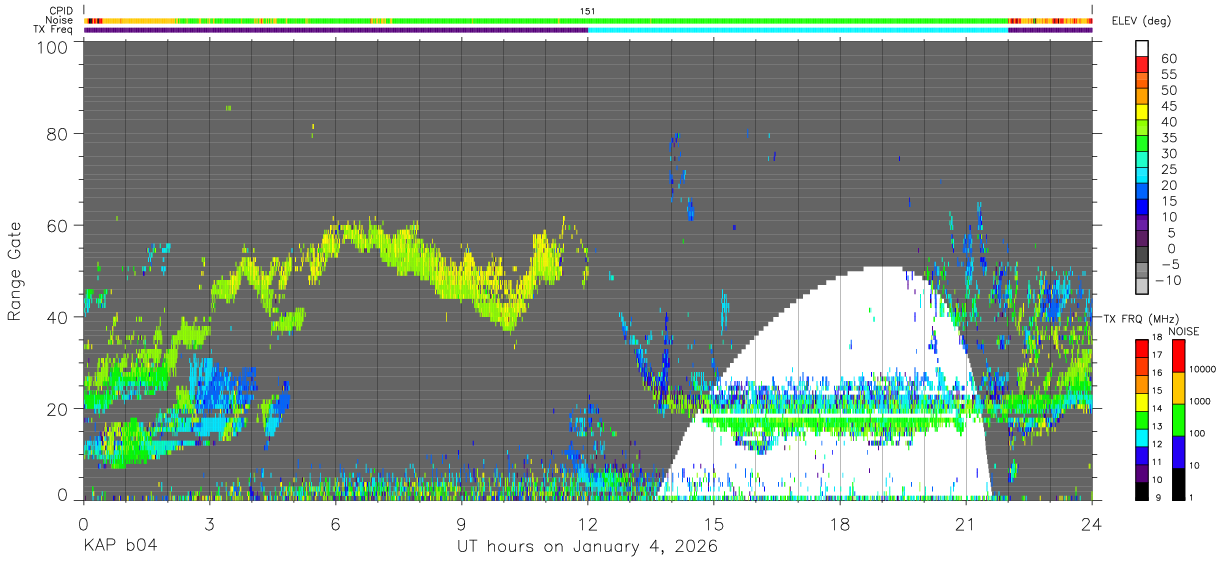Click the 24 hour tick on time axis
The image size is (1228, 567).
click(x=1092, y=524)
